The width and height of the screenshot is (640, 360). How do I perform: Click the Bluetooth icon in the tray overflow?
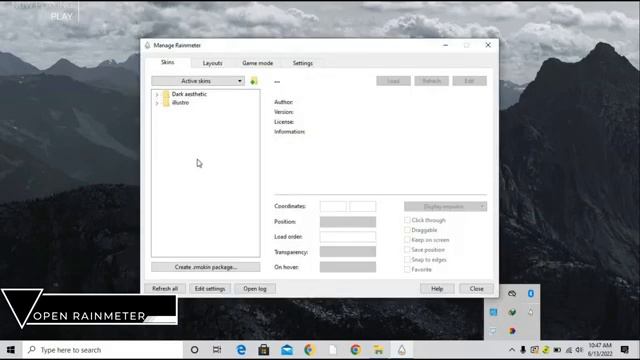pos(531,293)
